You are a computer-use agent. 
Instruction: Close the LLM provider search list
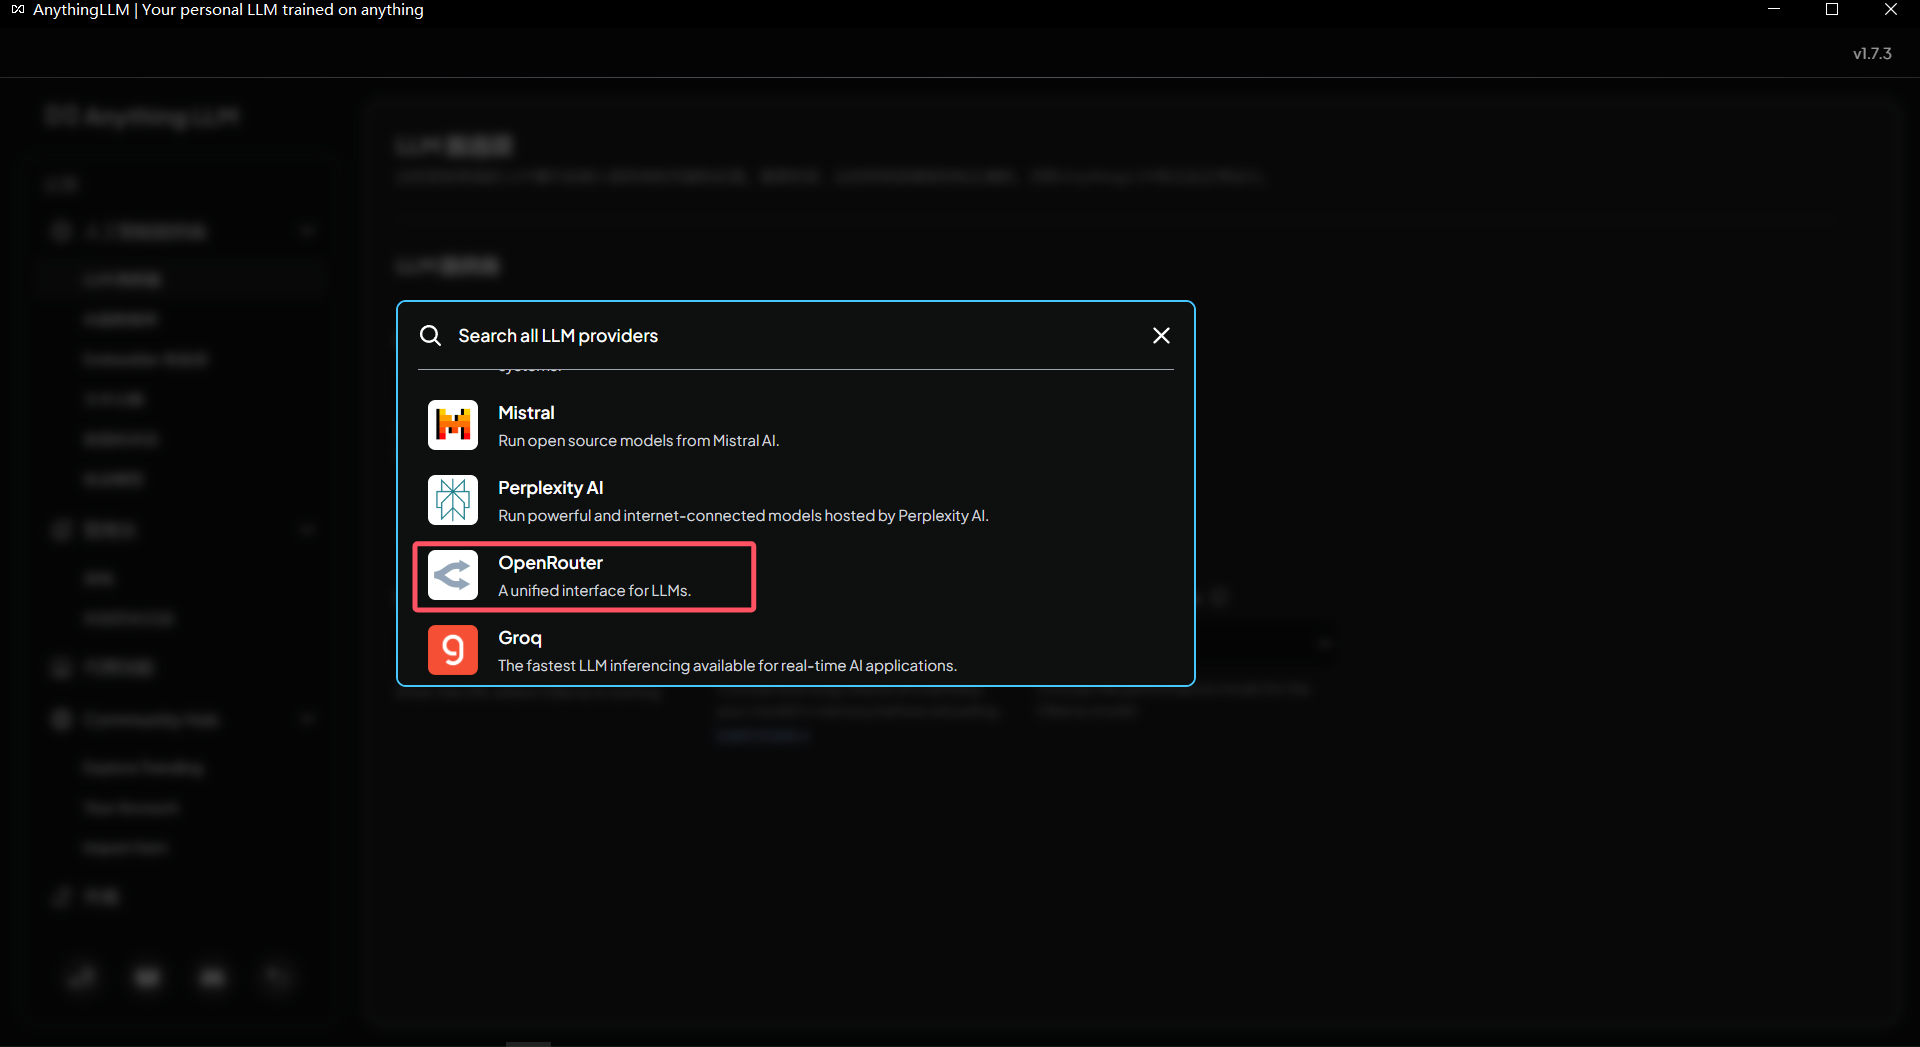1161,336
